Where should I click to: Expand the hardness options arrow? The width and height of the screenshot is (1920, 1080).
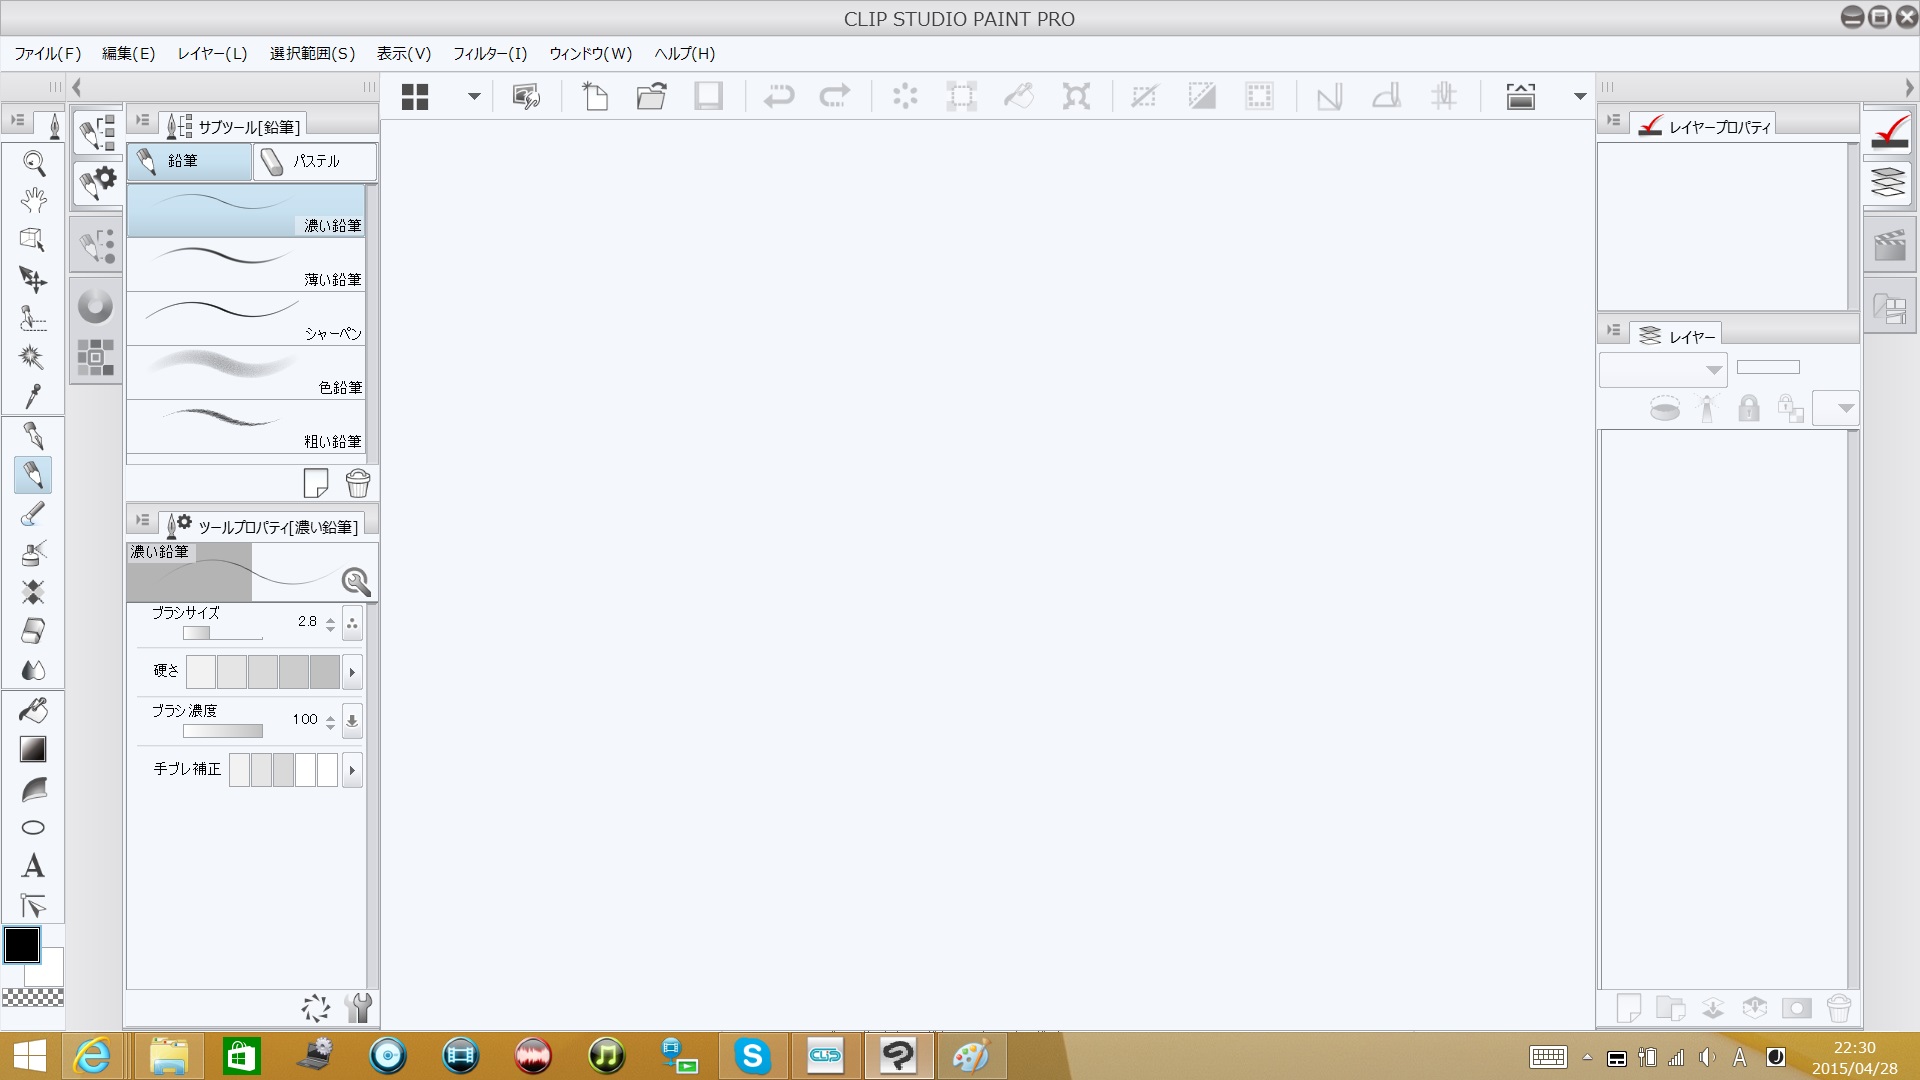pyautogui.click(x=352, y=672)
